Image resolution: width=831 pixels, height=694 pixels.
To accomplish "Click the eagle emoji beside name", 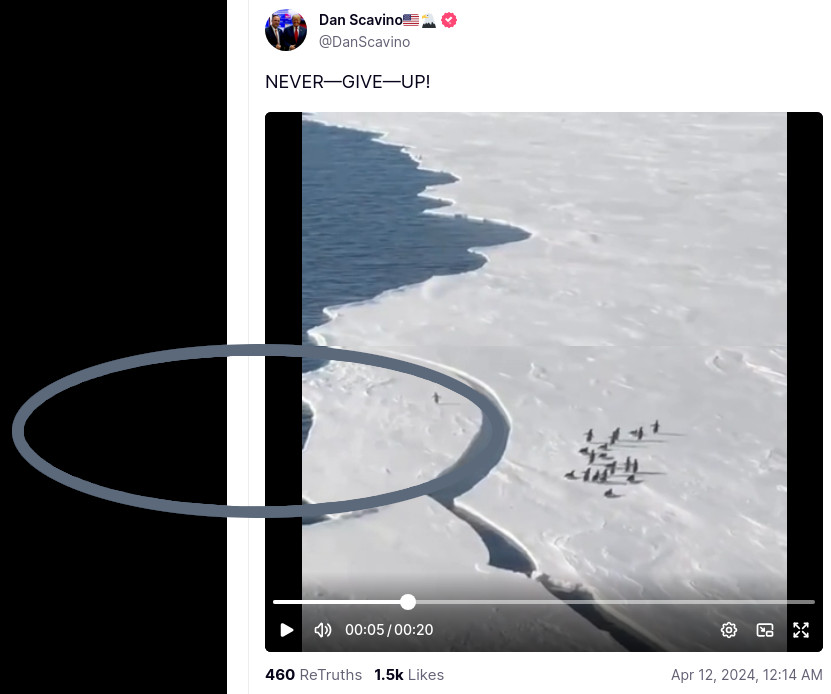I will point(429,20).
